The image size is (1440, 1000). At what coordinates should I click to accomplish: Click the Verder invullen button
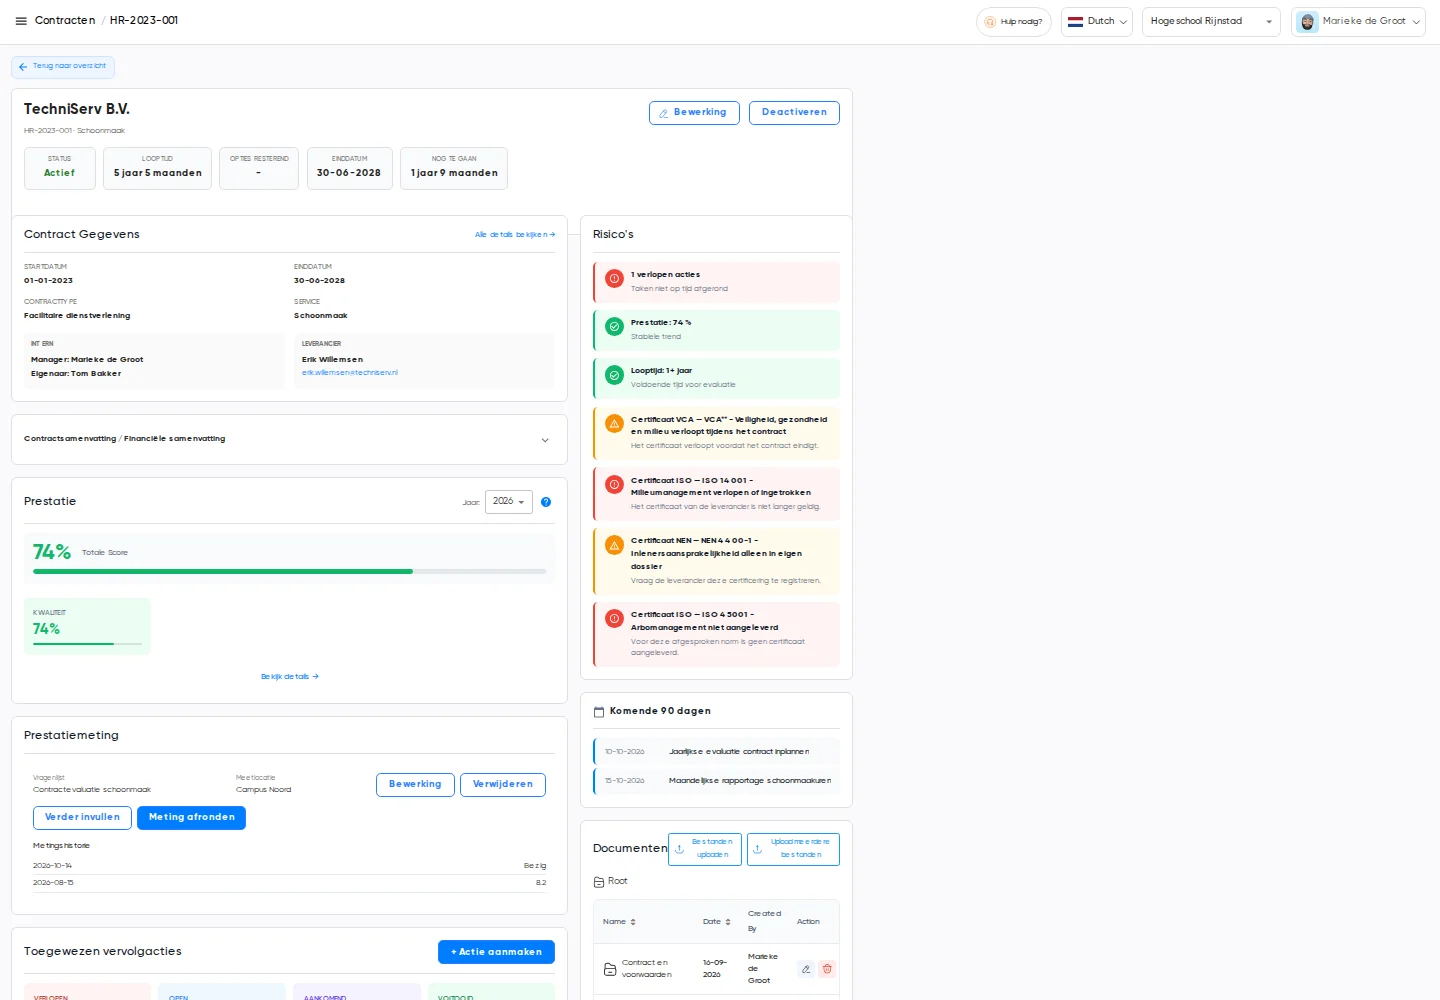pos(82,818)
